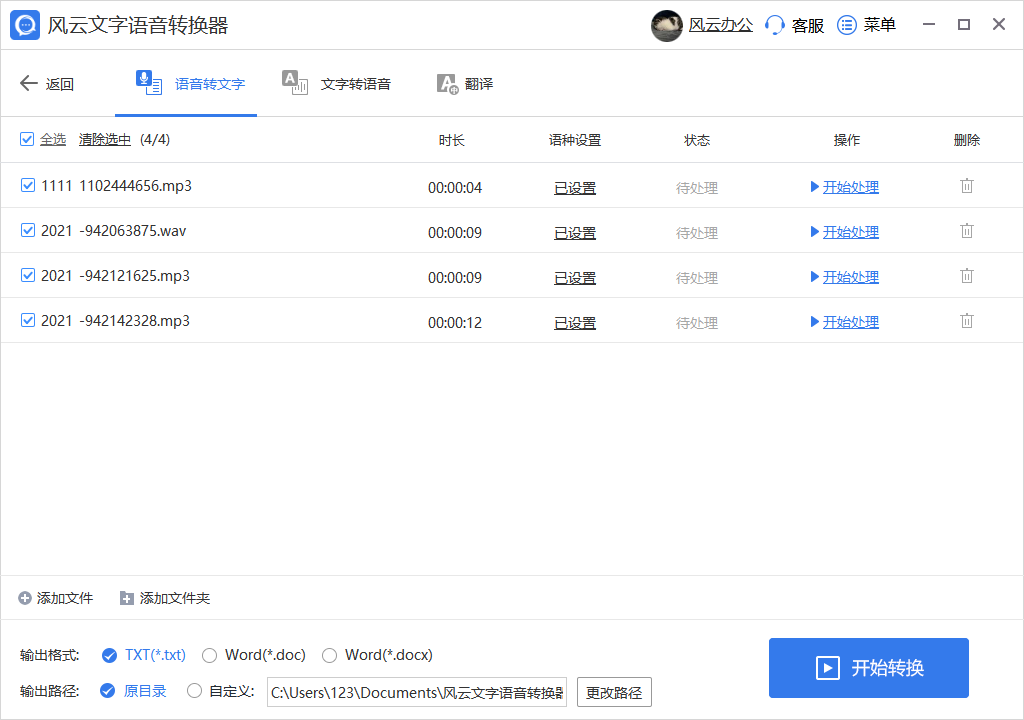Open 已设置 for 2021 -942142328.mp3
The height and width of the screenshot is (720, 1024).
tap(575, 323)
